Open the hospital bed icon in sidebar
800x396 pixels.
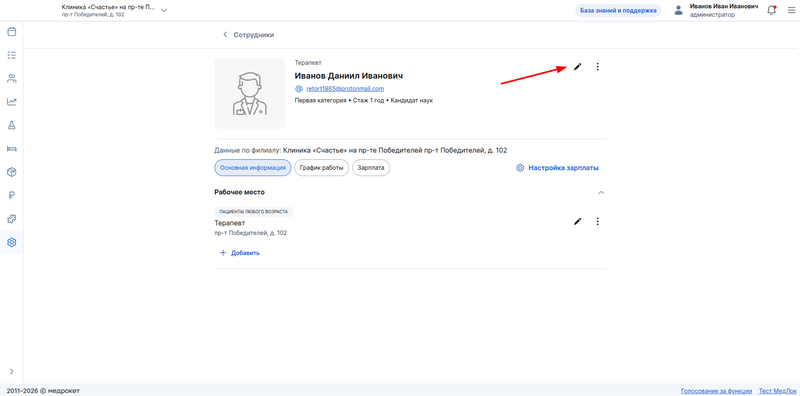[11, 148]
